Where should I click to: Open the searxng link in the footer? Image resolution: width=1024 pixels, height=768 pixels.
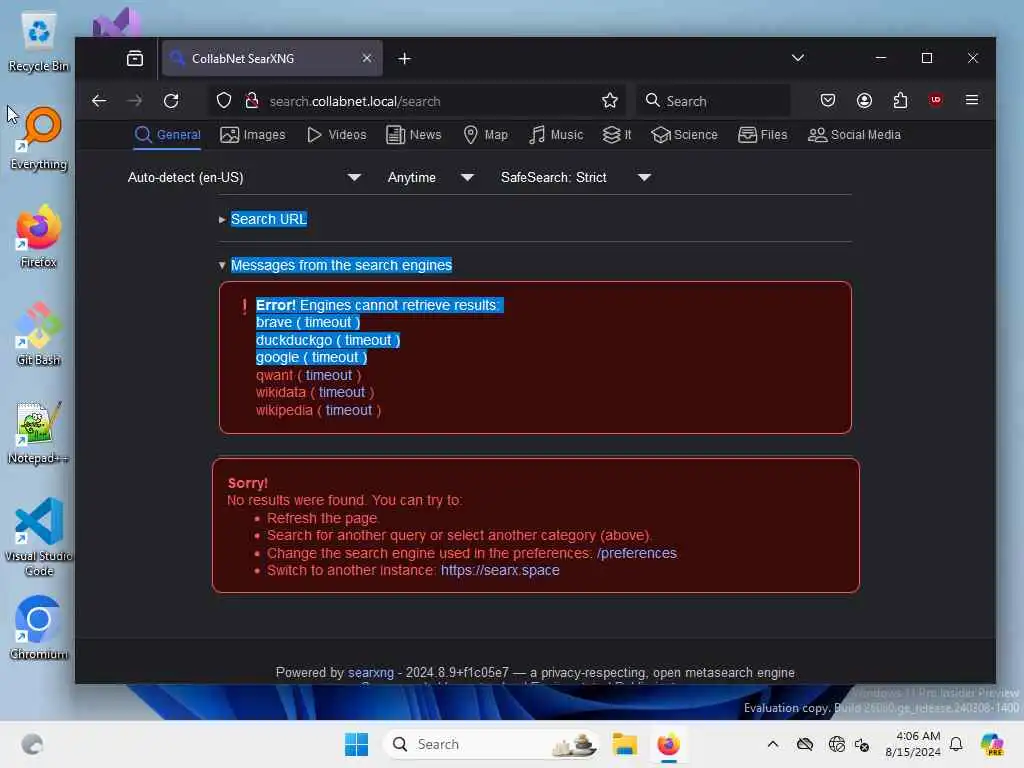point(371,673)
